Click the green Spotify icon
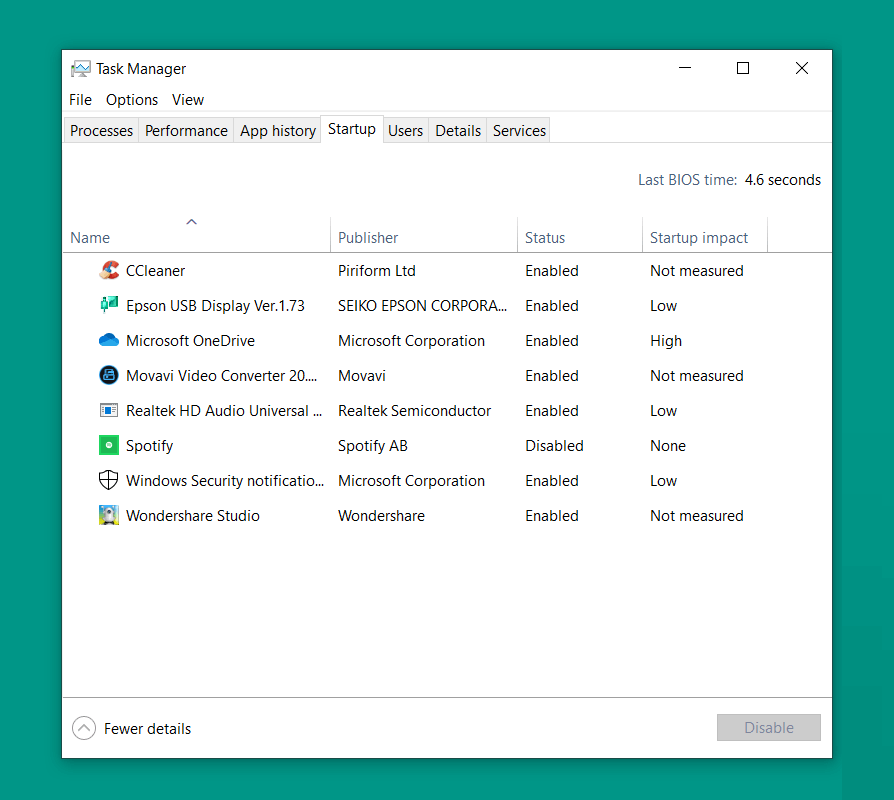 point(109,445)
